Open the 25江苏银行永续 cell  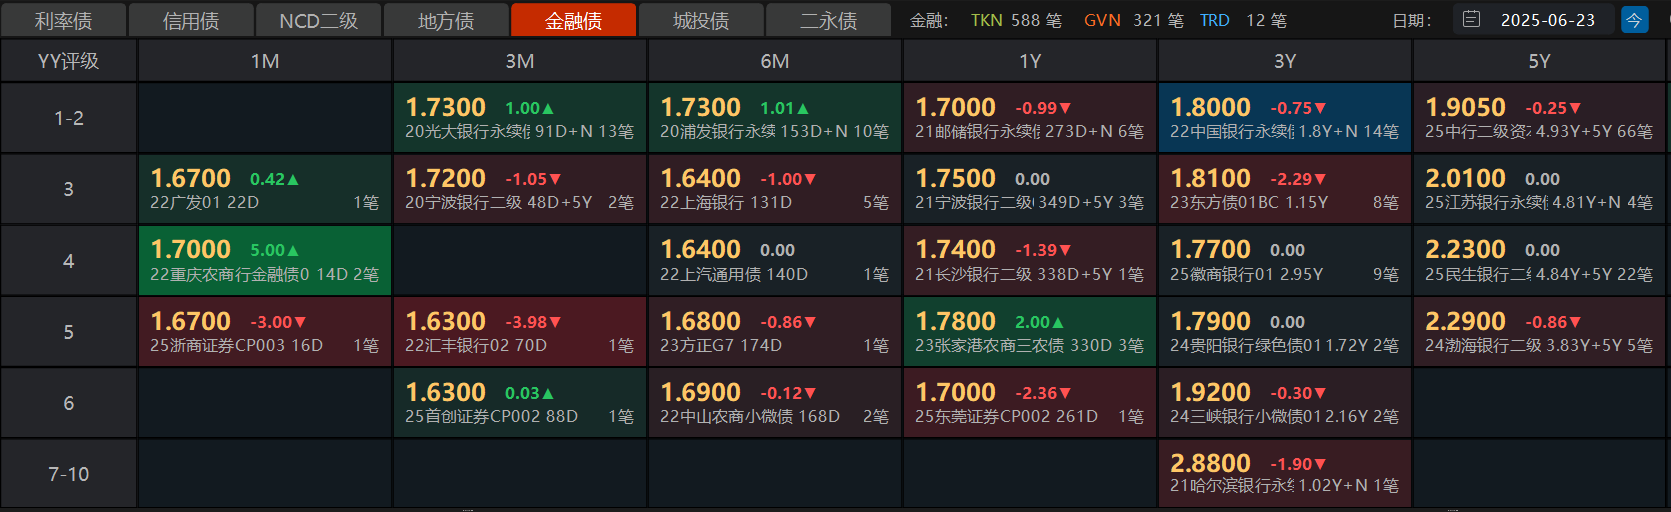coord(1539,189)
